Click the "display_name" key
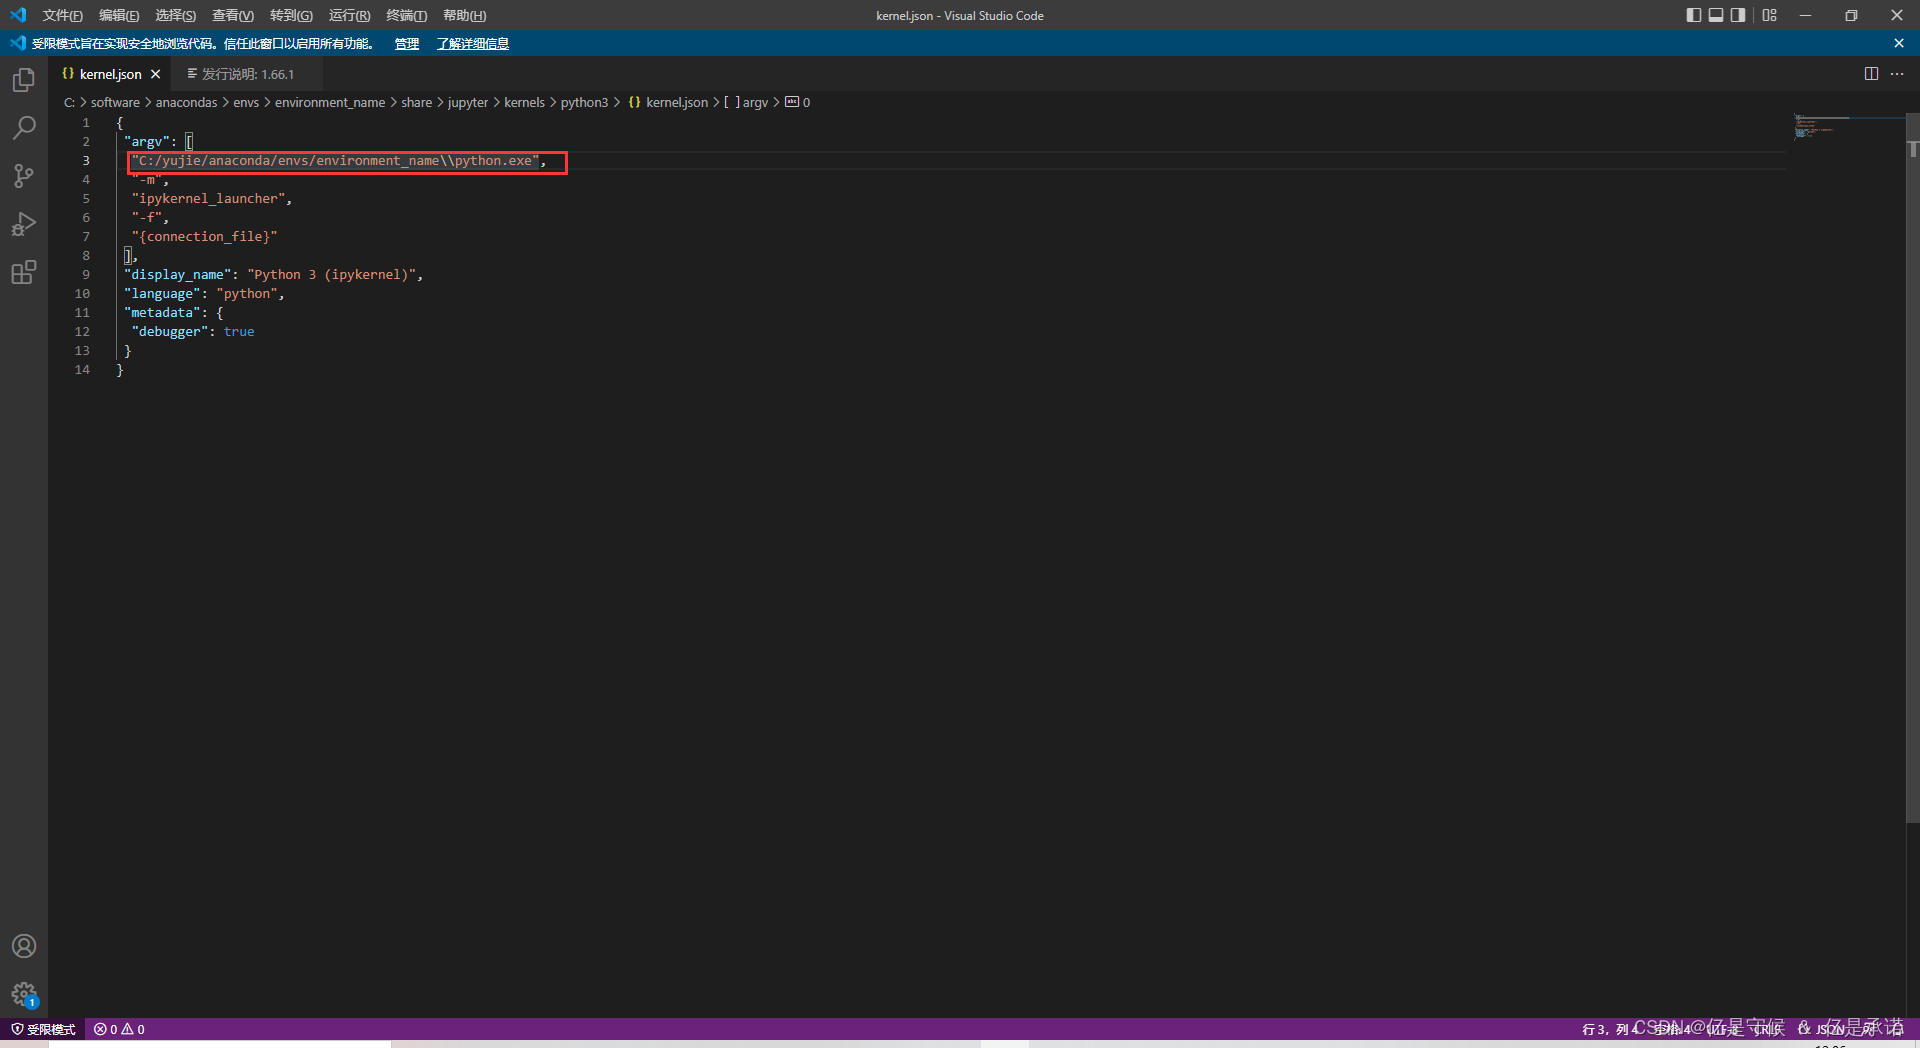 178,275
